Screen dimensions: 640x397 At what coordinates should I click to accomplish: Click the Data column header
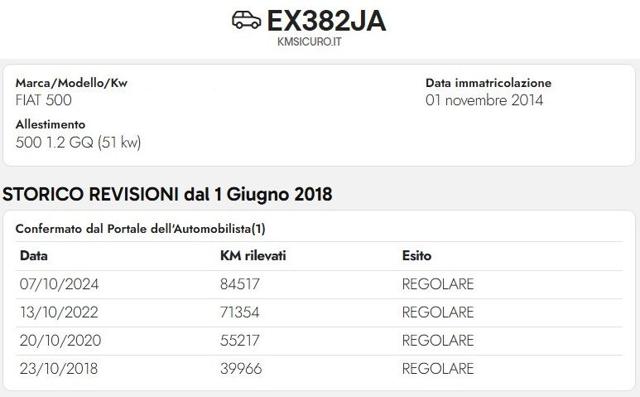(34, 256)
